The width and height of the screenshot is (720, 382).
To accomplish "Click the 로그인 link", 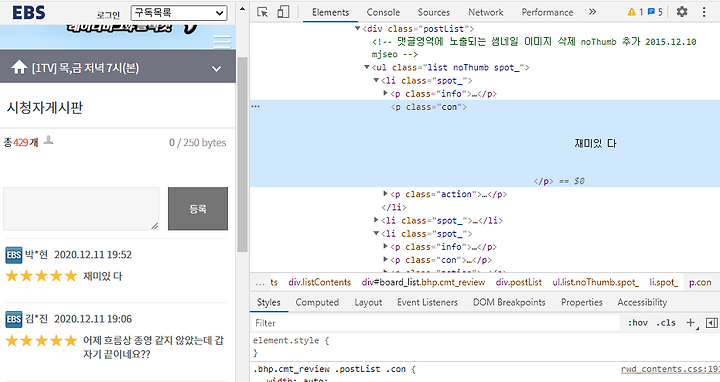I will tap(108, 15).
